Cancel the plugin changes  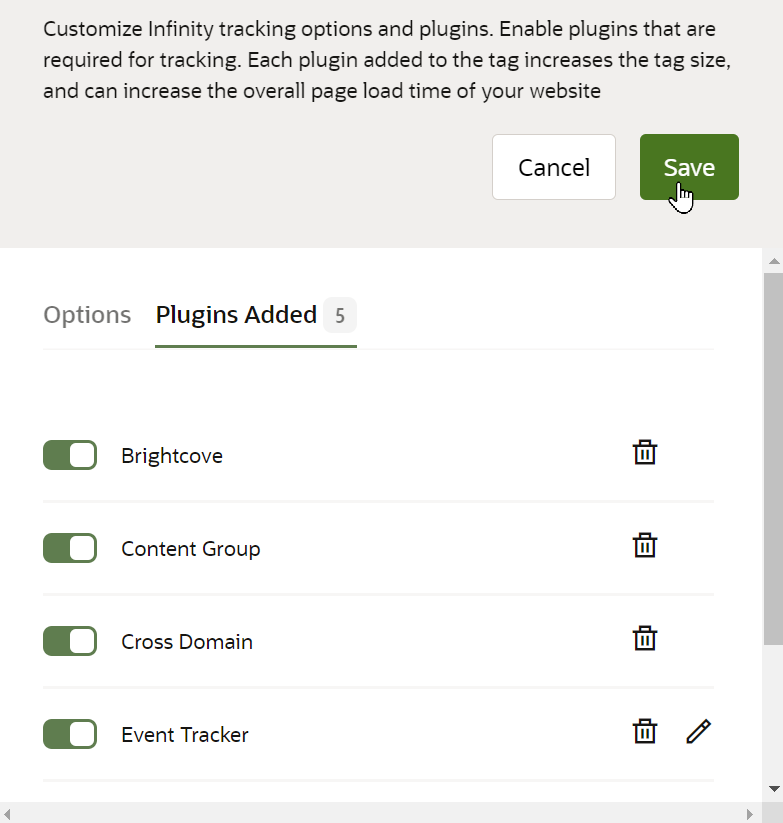click(x=554, y=167)
